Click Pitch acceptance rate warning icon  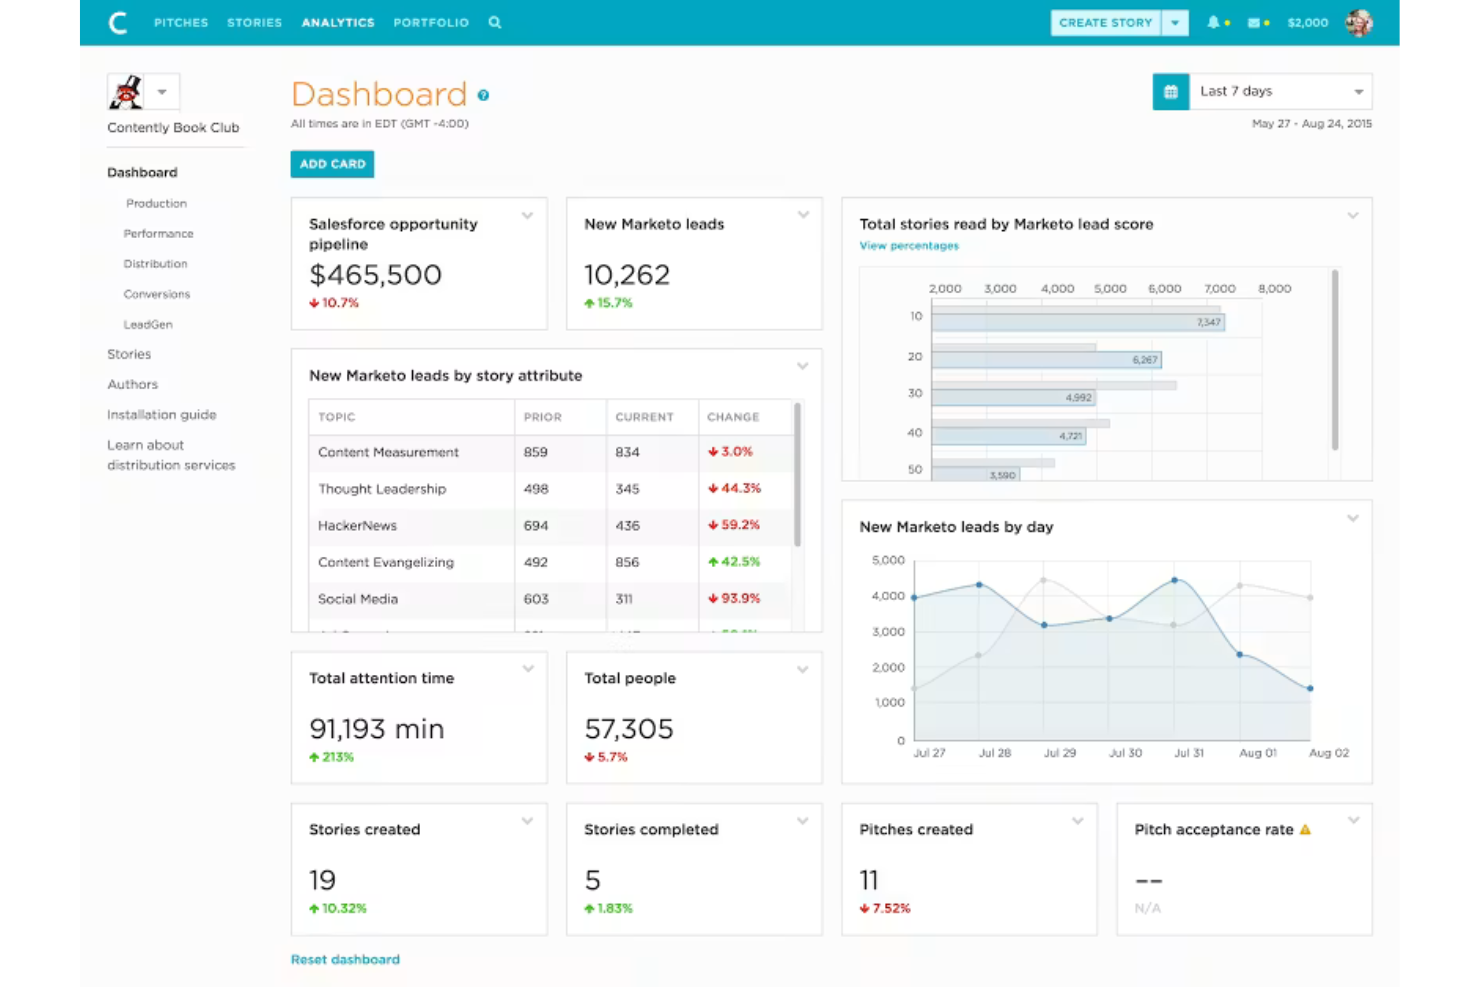point(1305,829)
